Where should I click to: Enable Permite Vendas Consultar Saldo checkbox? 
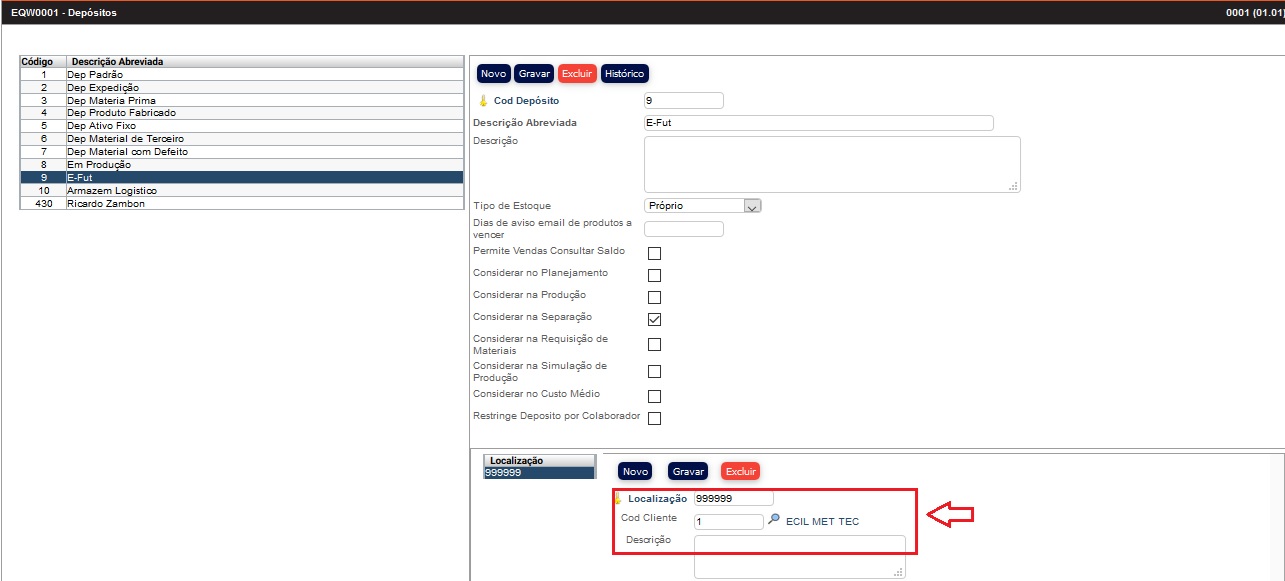click(654, 253)
